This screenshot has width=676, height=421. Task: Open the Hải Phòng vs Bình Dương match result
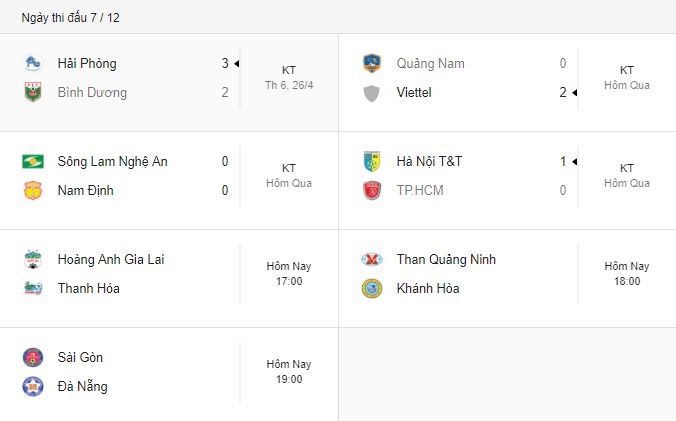click(x=169, y=83)
